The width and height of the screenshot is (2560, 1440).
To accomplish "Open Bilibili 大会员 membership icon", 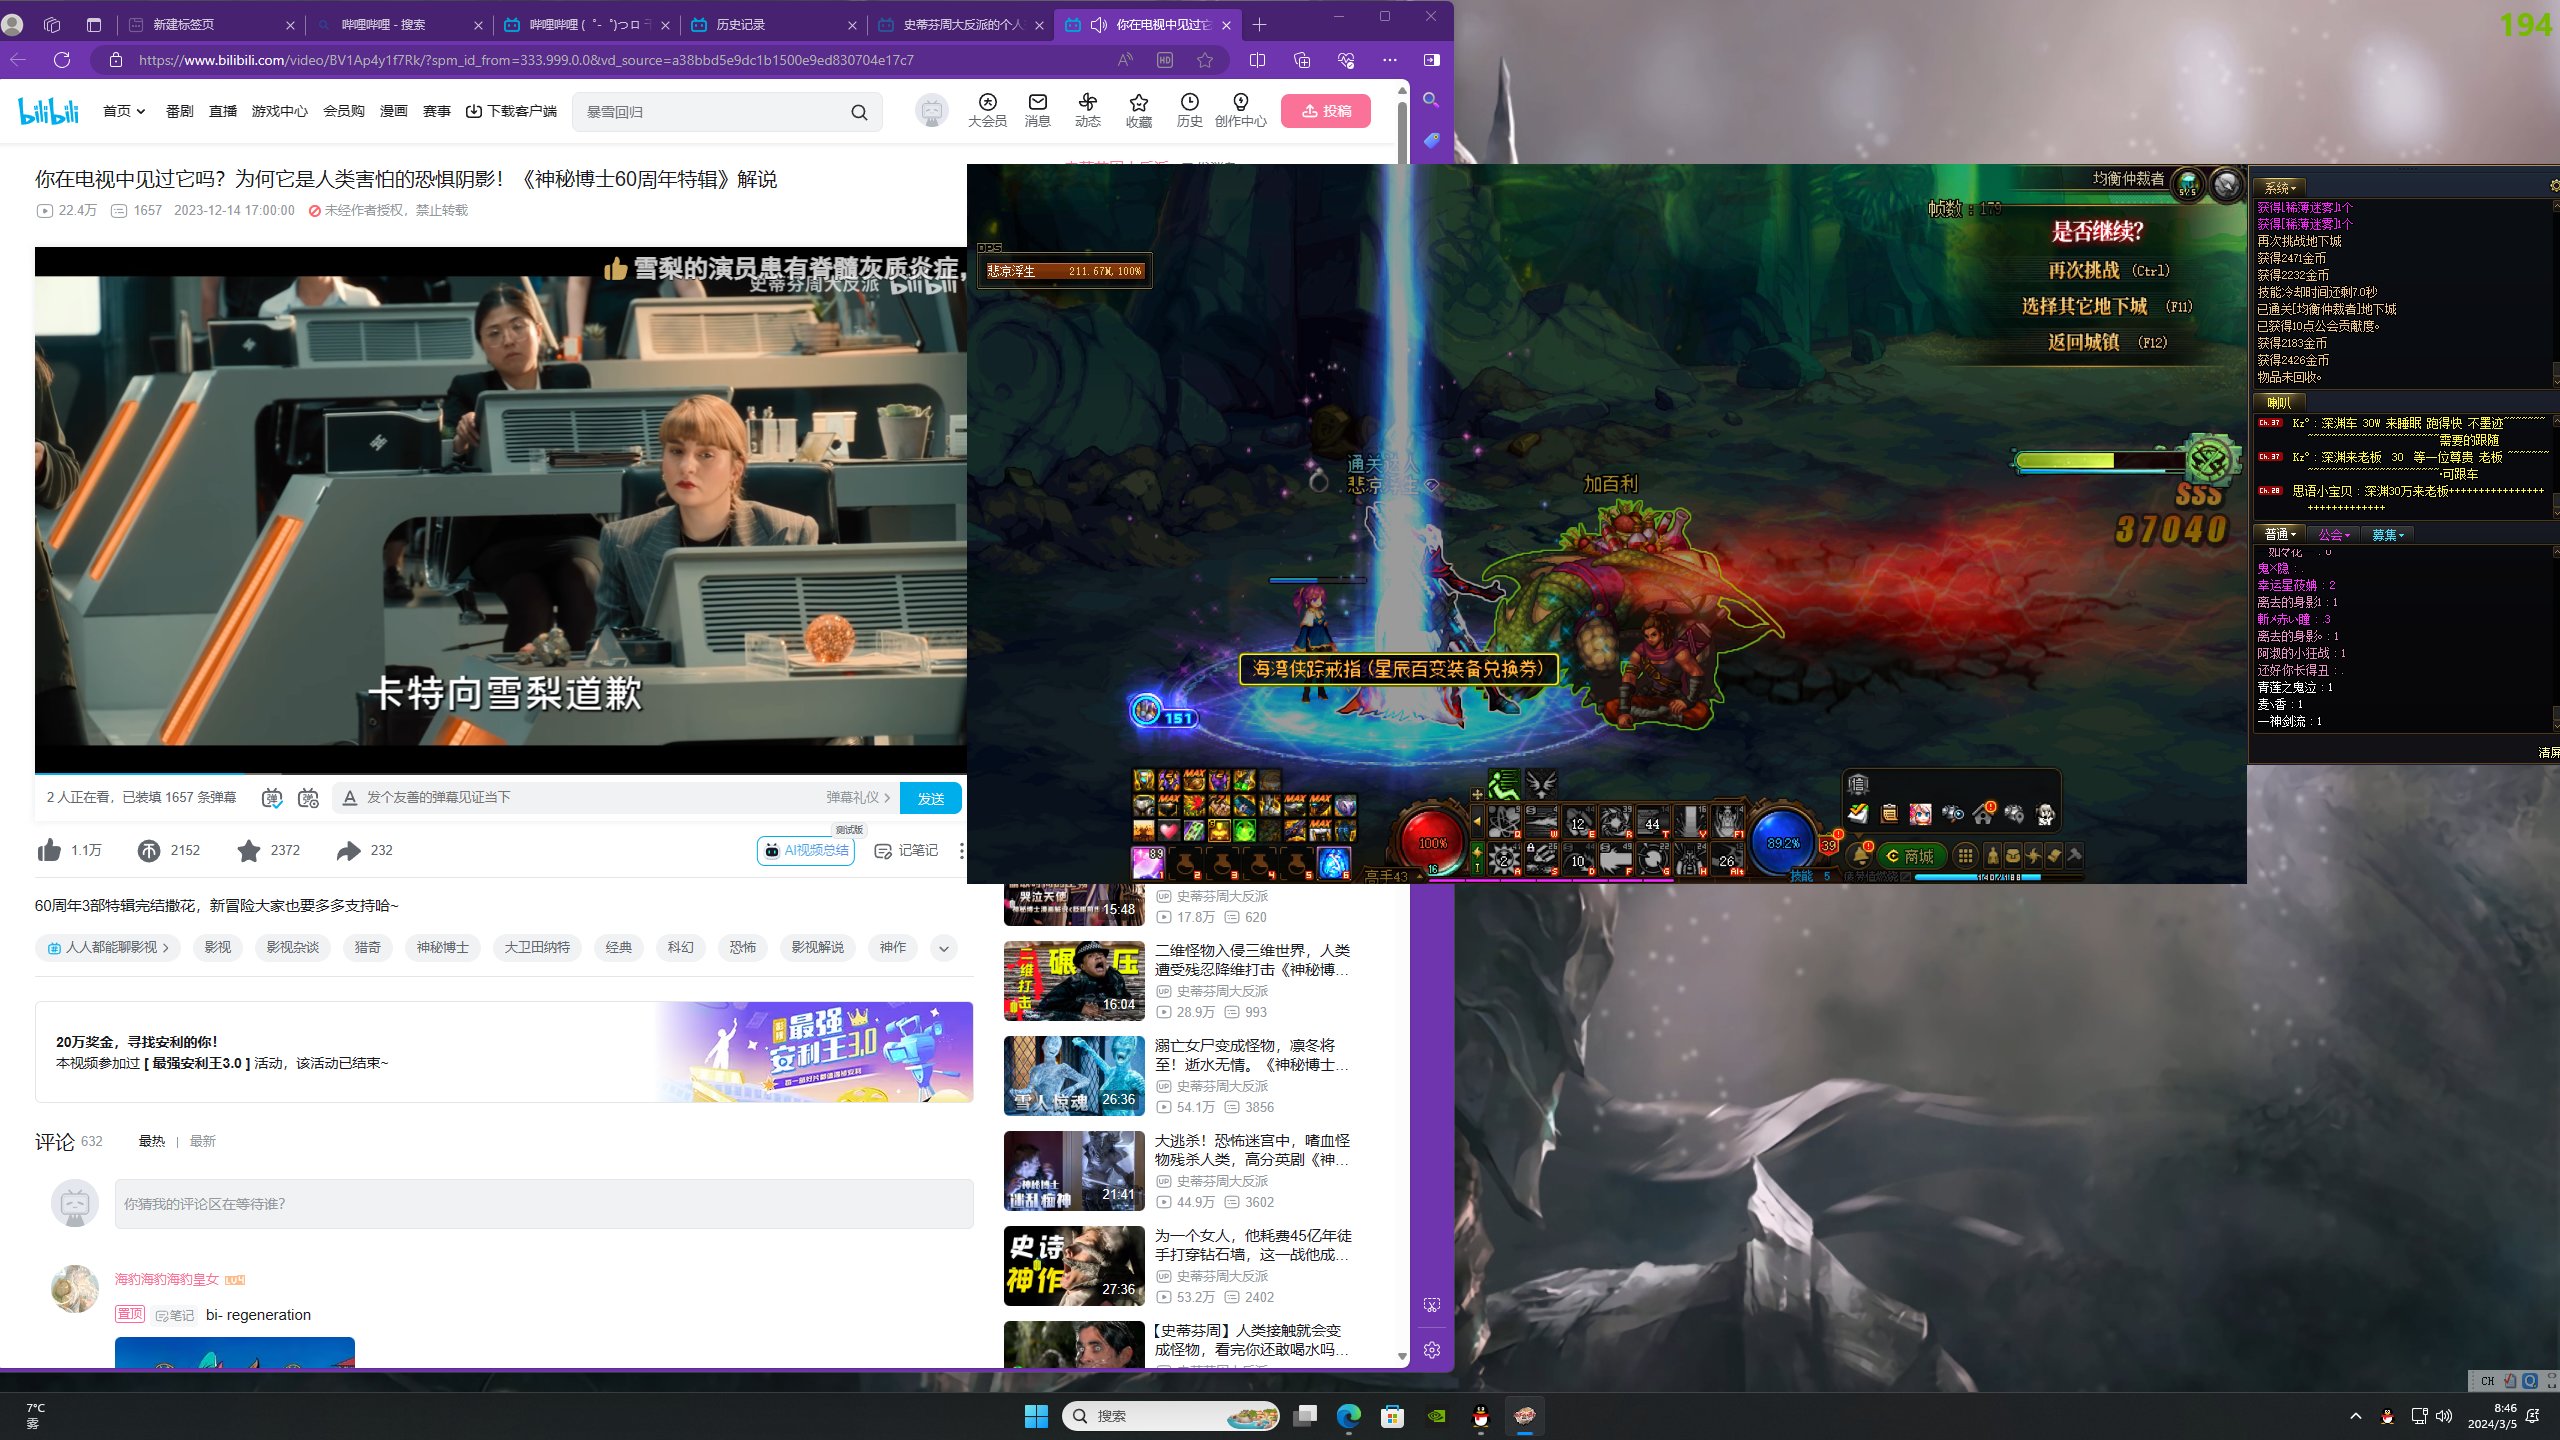I will click(987, 110).
